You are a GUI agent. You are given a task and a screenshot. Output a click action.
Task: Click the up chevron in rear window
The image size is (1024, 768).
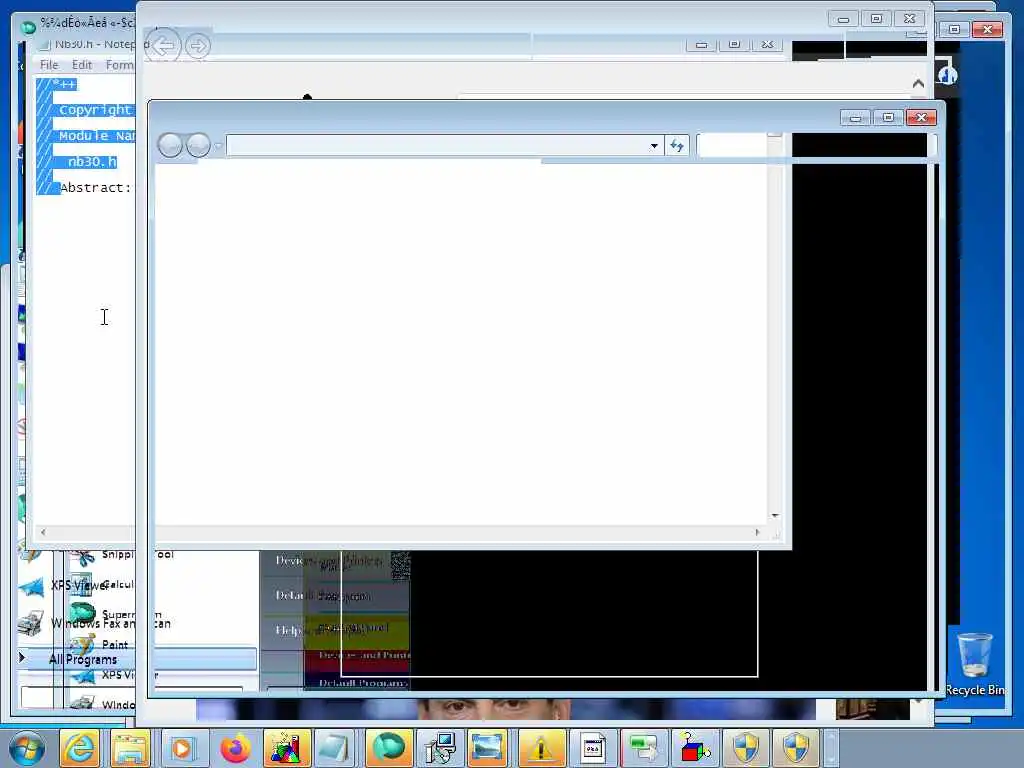coord(918,84)
